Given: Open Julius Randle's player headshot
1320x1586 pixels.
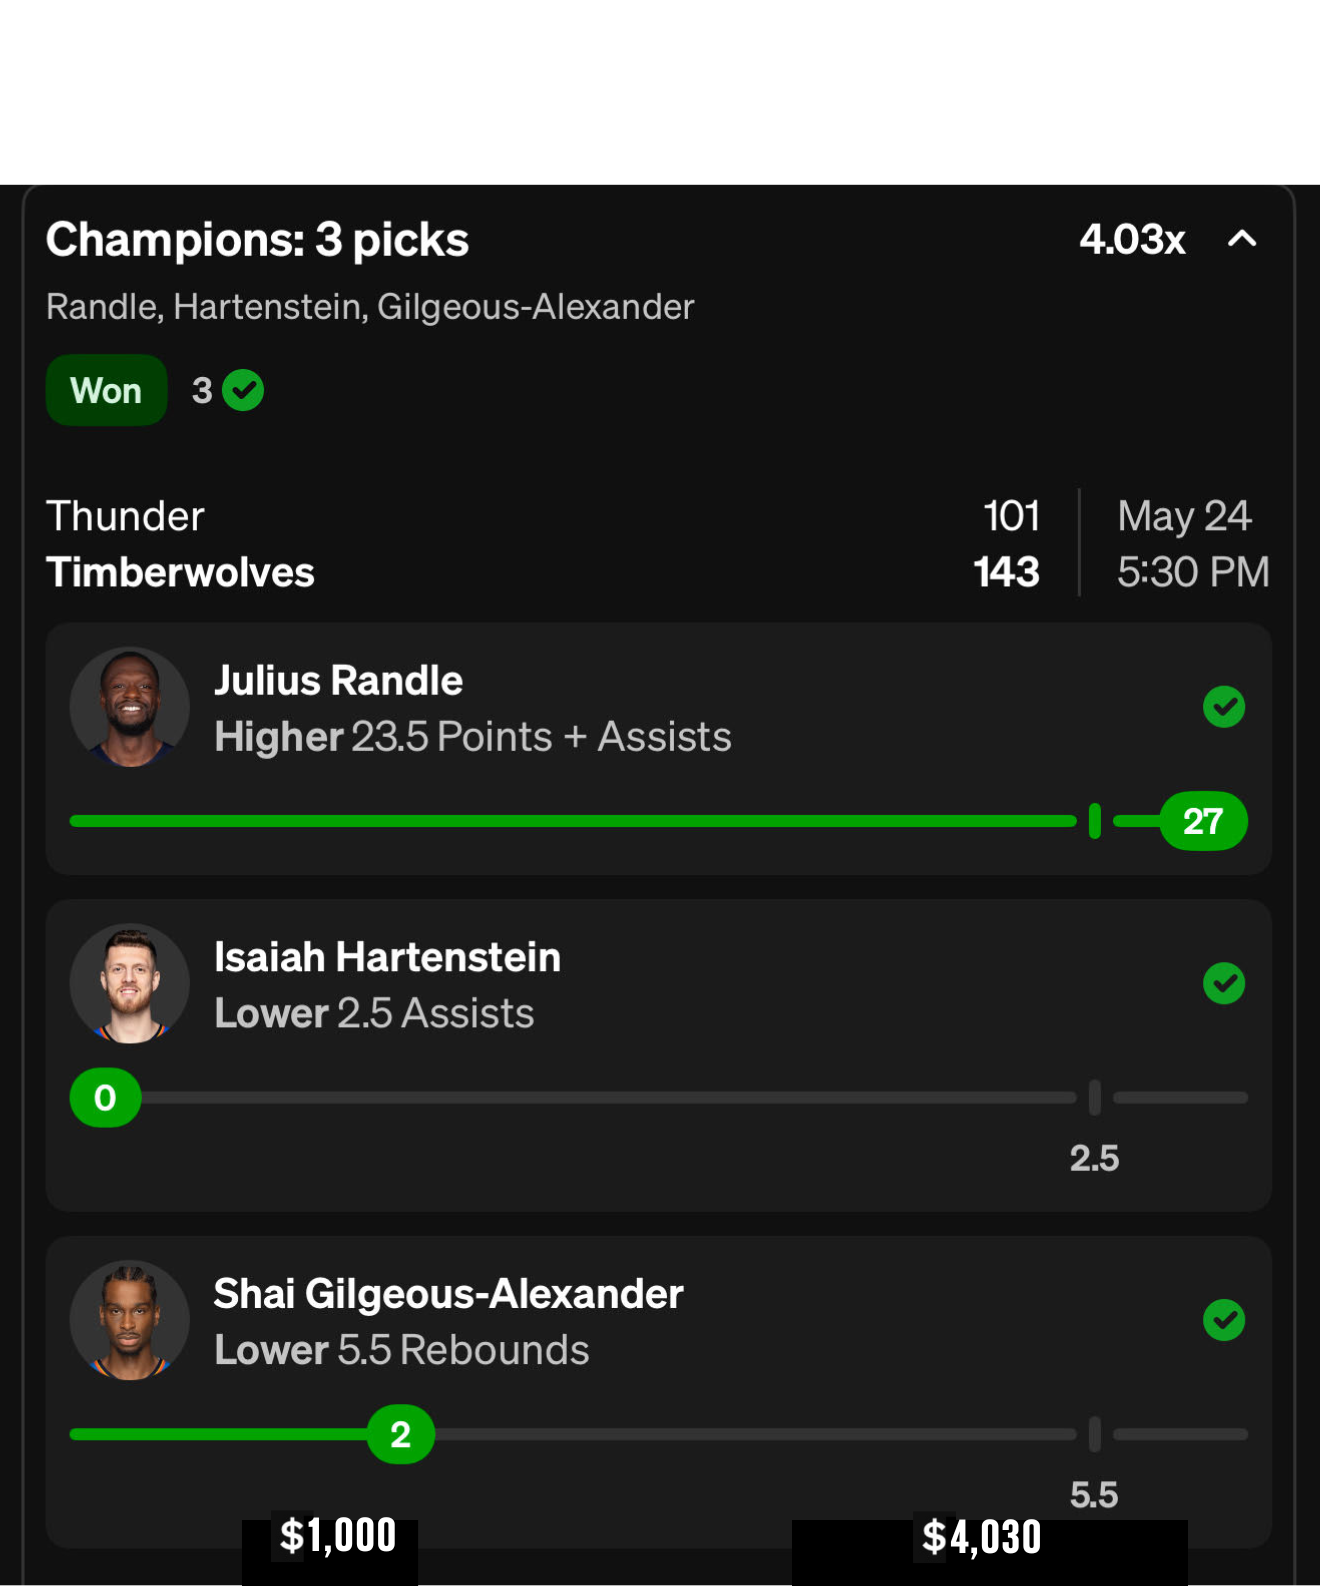Looking at the screenshot, I should (x=130, y=707).
